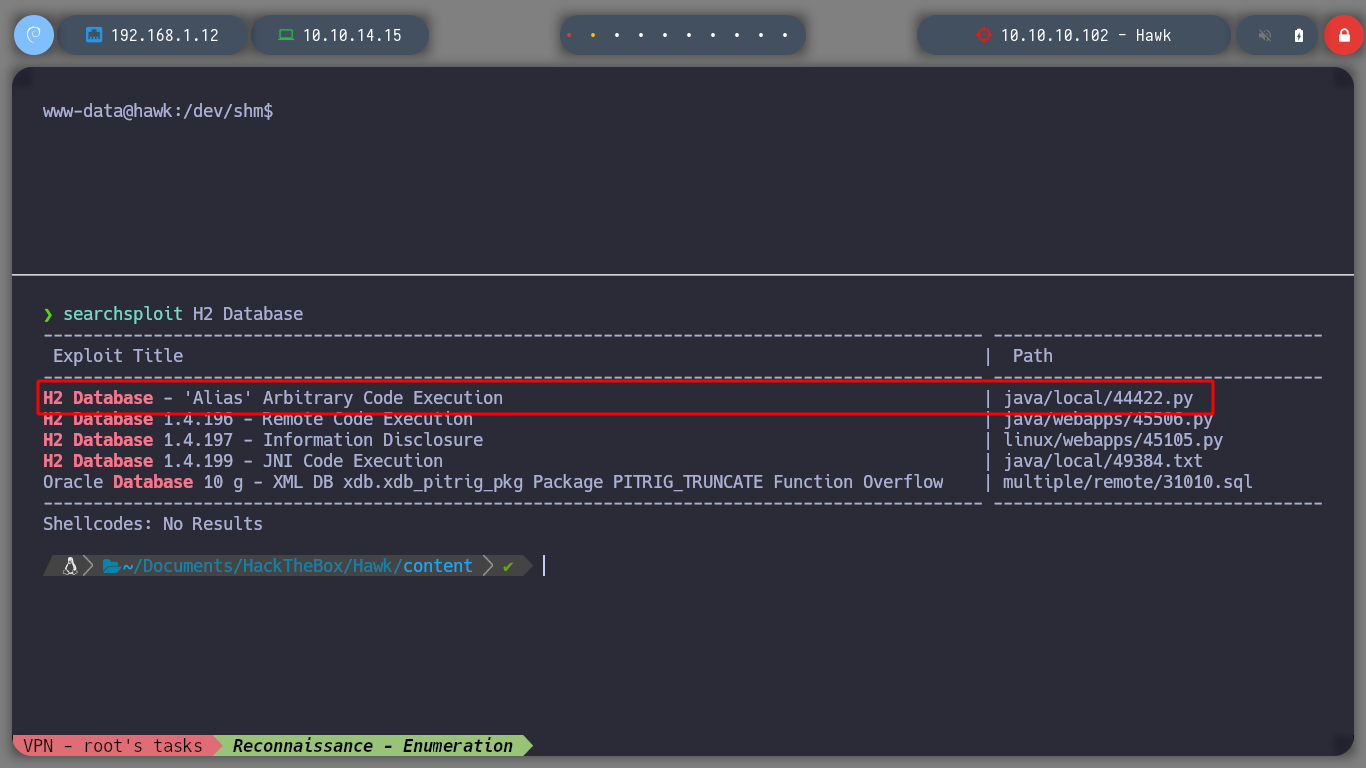Click the green laptop VPN icon
The width and height of the screenshot is (1366, 768).
[286, 35]
